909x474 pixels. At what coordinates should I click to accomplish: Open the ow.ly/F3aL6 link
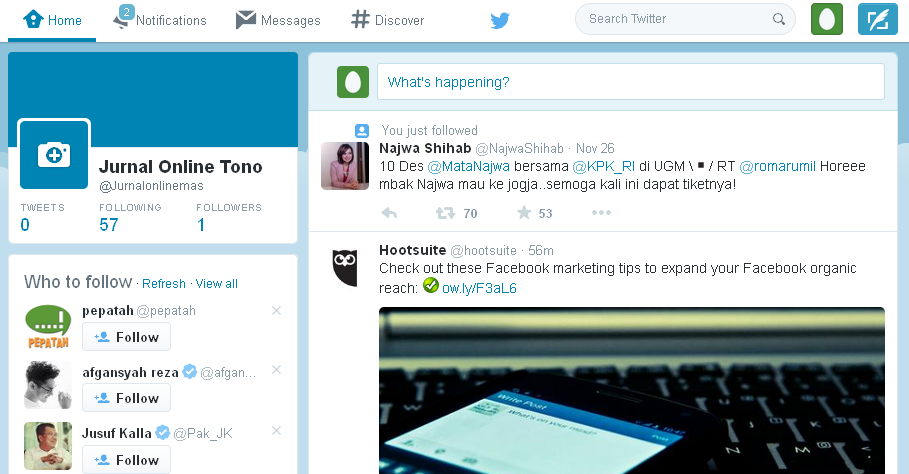tap(479, 288)
